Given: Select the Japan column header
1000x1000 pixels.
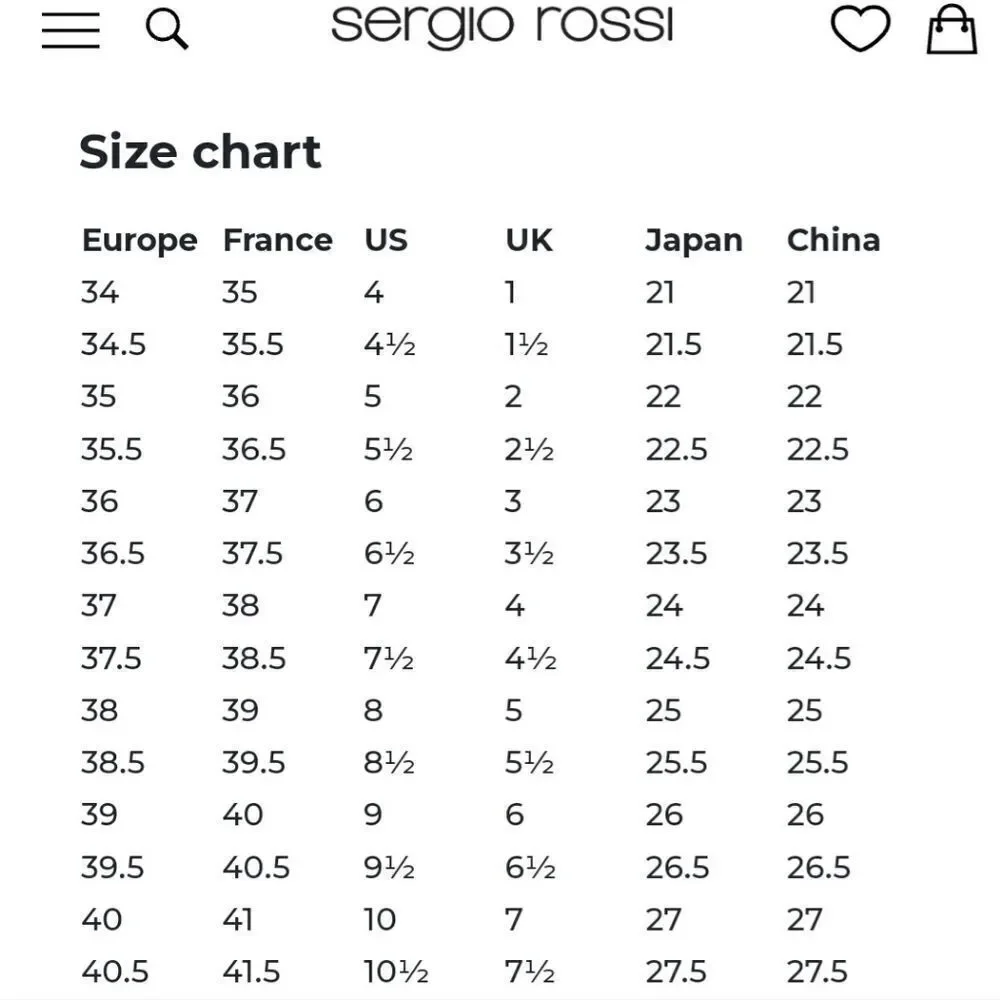Looking at the screenshot, I should click(694, 242).
